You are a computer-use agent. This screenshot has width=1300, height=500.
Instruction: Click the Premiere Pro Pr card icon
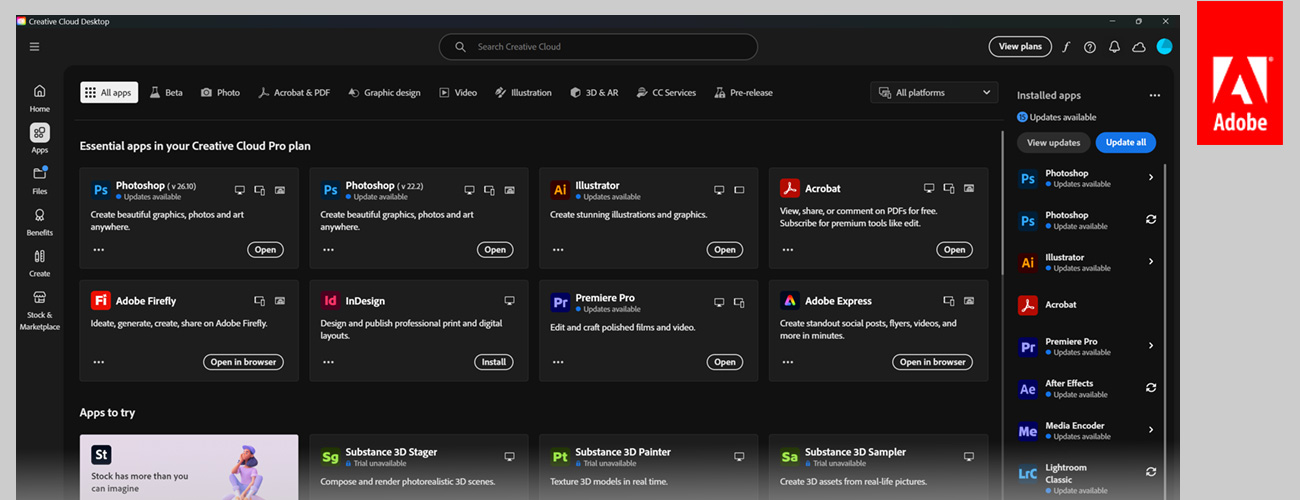560,300
